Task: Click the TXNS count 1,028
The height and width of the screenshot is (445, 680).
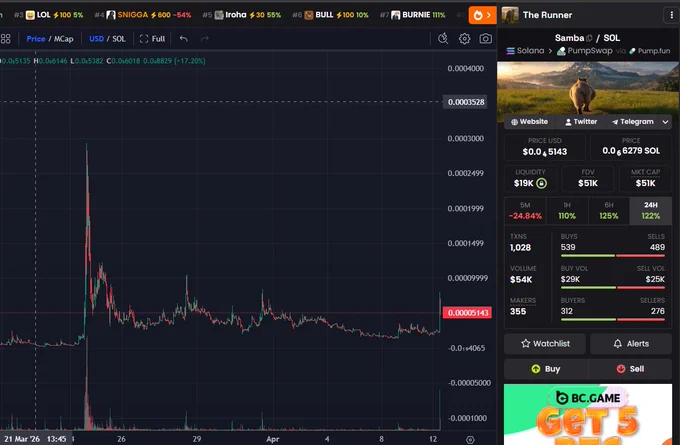Action: click(520, 248)
